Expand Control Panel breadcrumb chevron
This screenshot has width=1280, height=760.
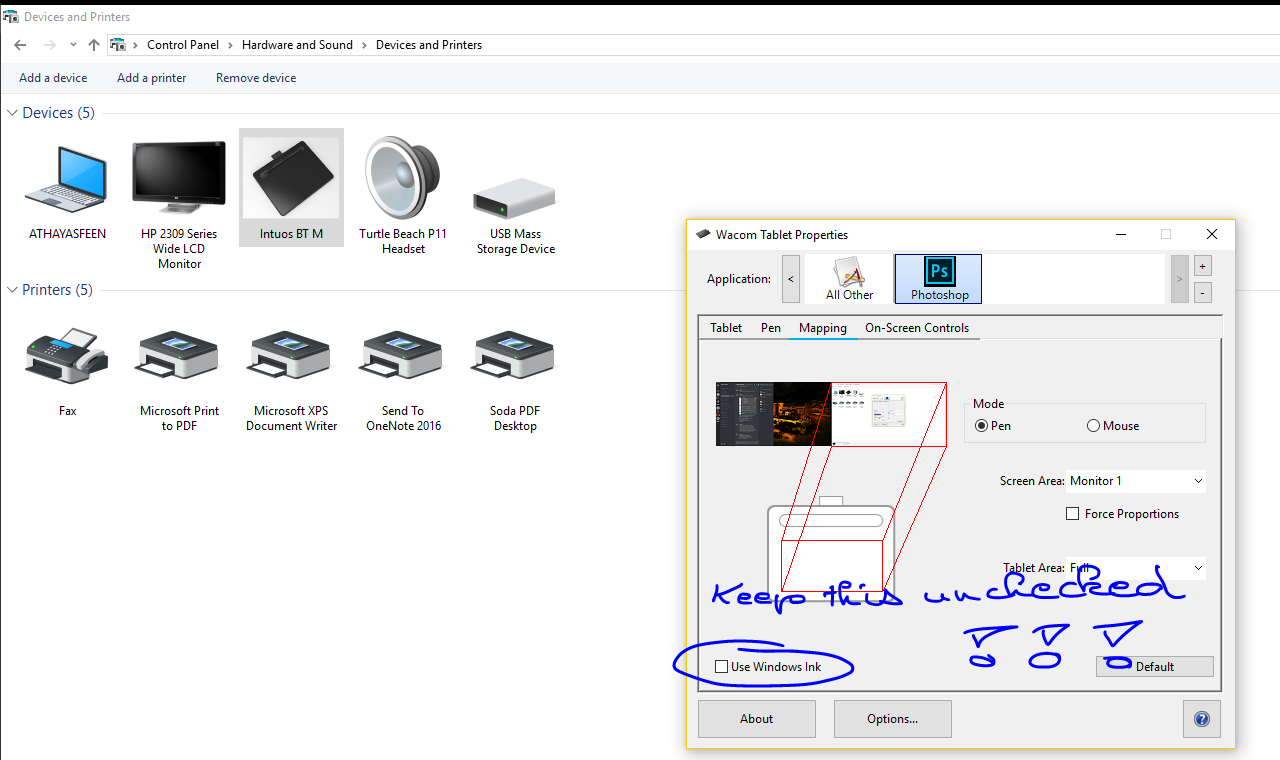point(230,45)
